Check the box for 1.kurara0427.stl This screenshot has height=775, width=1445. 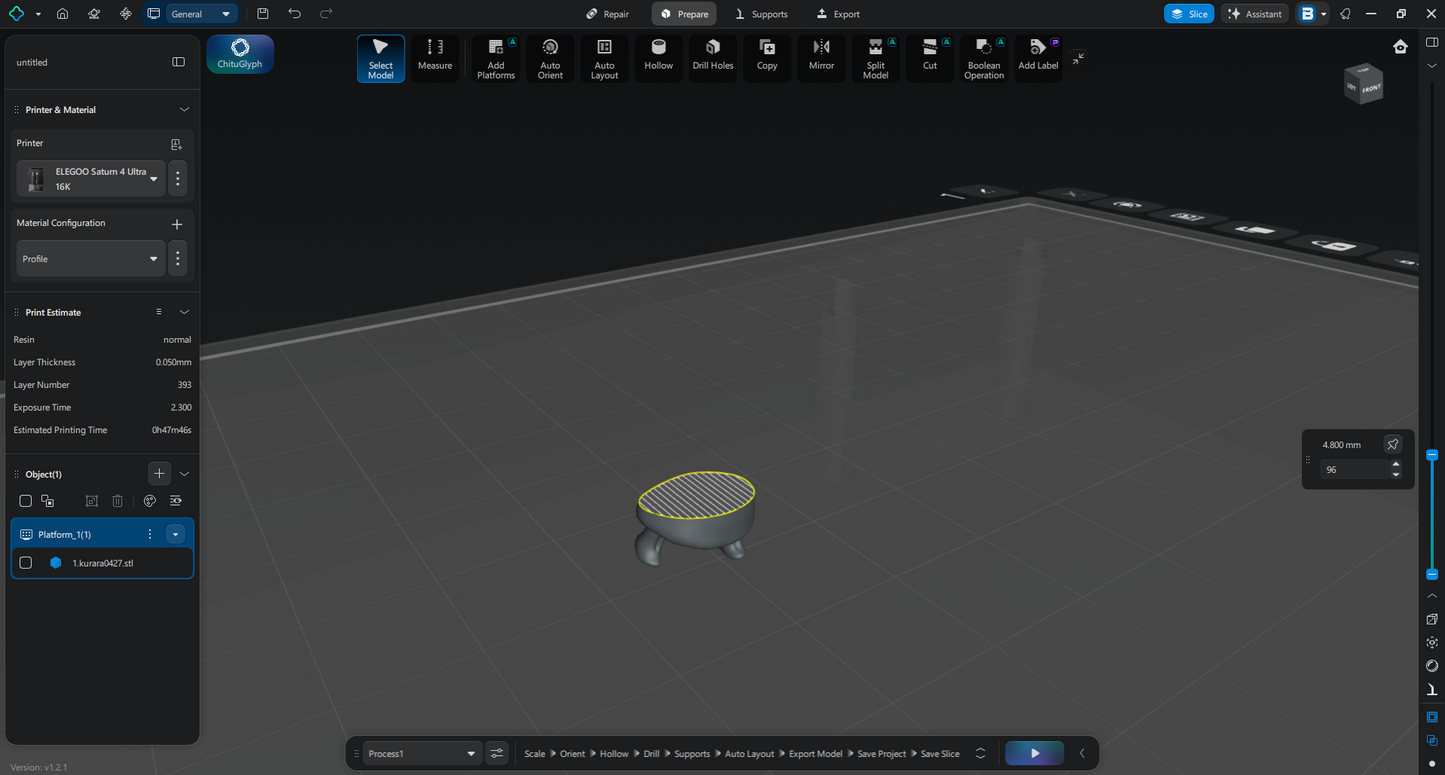[26, 563]
